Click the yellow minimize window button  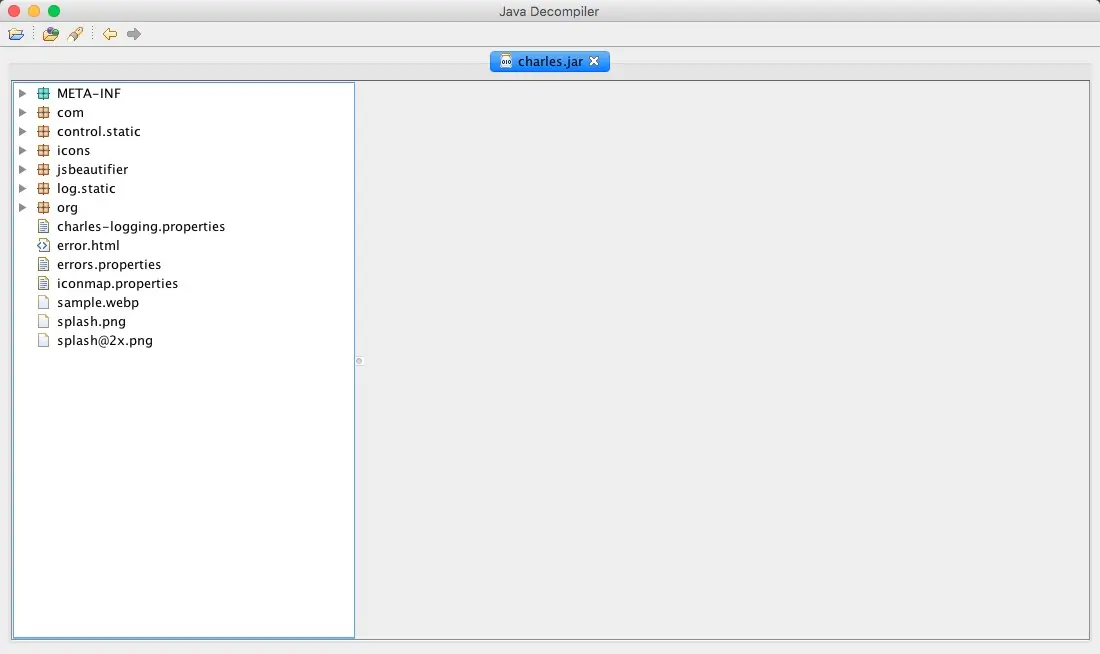34,11
